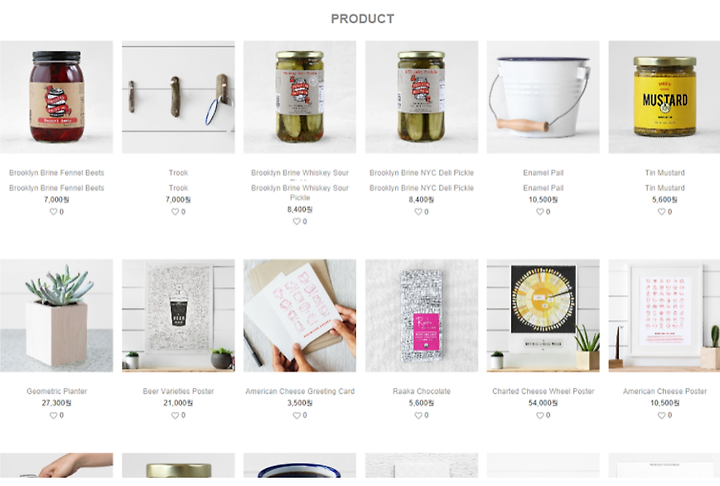The width and height of the screenshot is (720, 486).
Task: Heart the Beer Varieties Poster
Action: coord(175,415)
